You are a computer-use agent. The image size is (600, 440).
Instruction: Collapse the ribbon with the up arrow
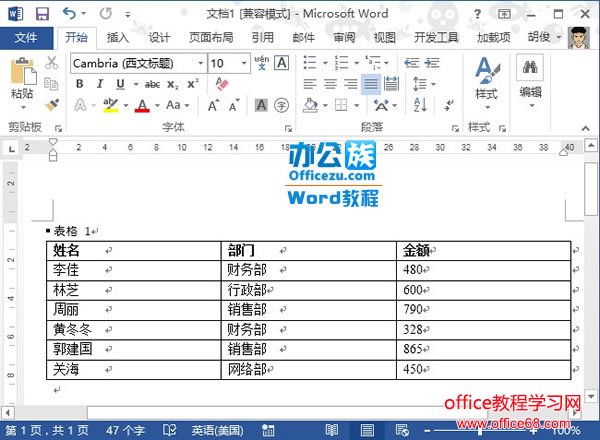coord(585,128)
